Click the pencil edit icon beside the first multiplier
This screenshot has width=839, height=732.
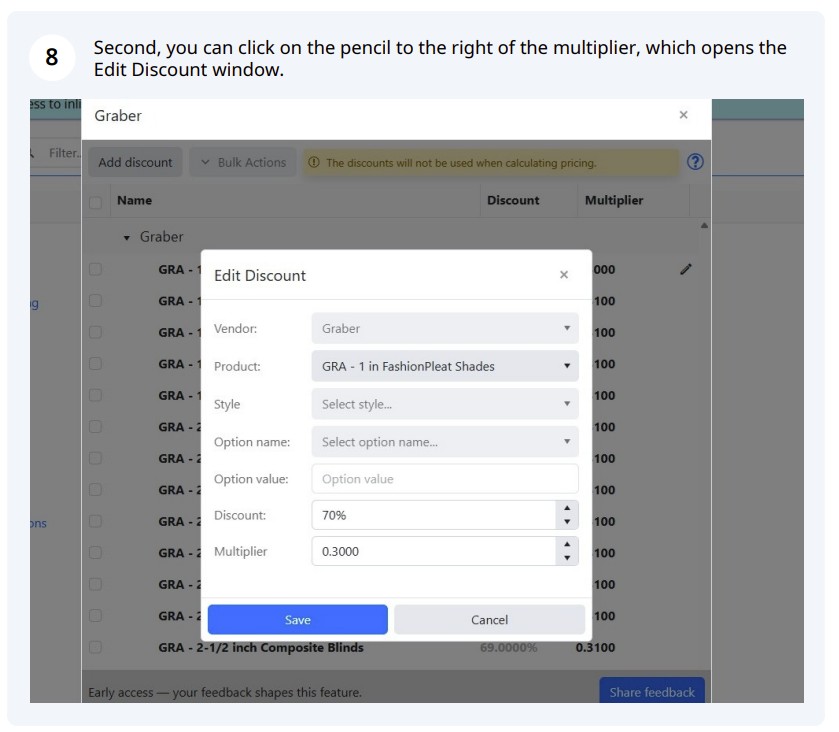685,269
